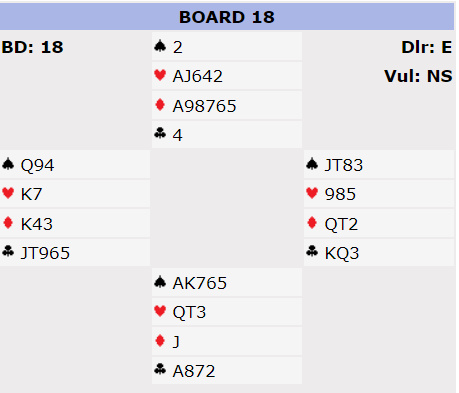Click West's heart icon beside K7

(x=8, y=193)
